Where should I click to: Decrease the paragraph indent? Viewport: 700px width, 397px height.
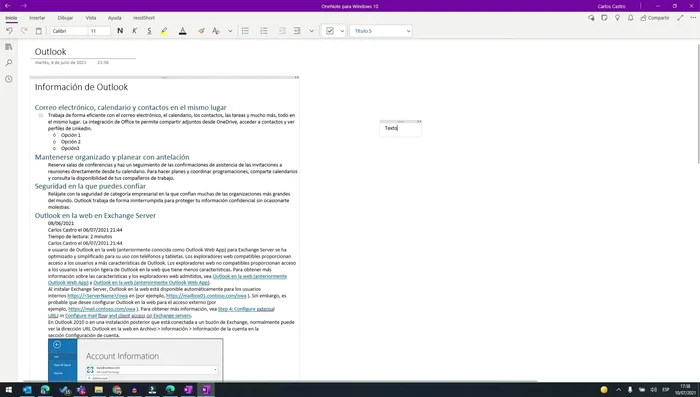(282, 31)
